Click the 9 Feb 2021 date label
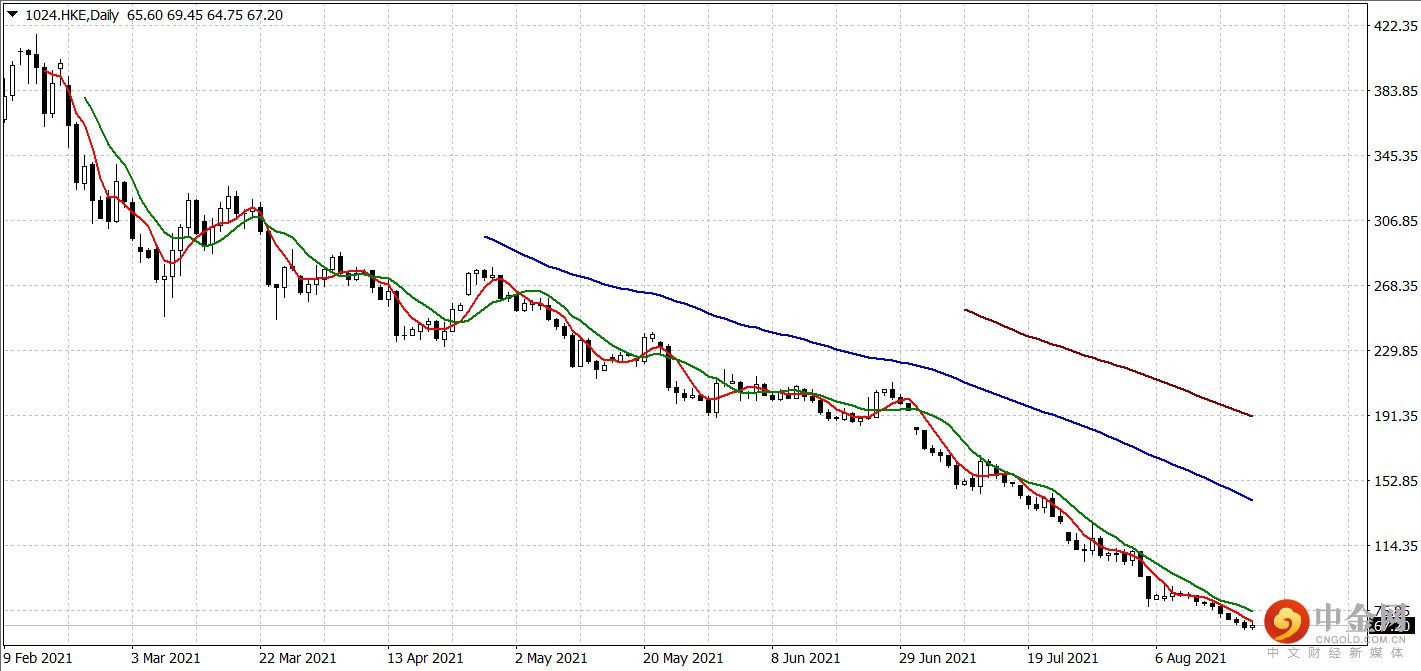Image resolution: width=1421 pixels, height=671 pixels. 39,658
